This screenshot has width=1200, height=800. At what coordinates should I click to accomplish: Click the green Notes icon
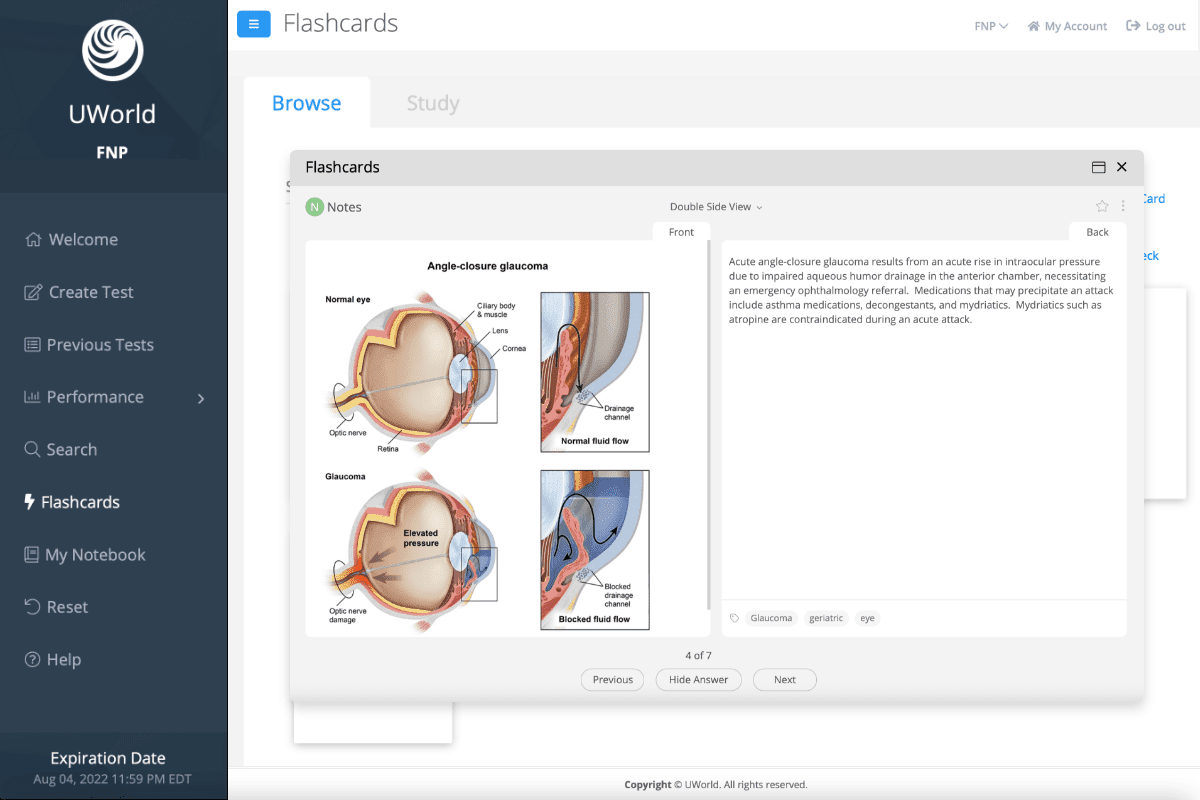pyautogui.click(x=314, y=207)
